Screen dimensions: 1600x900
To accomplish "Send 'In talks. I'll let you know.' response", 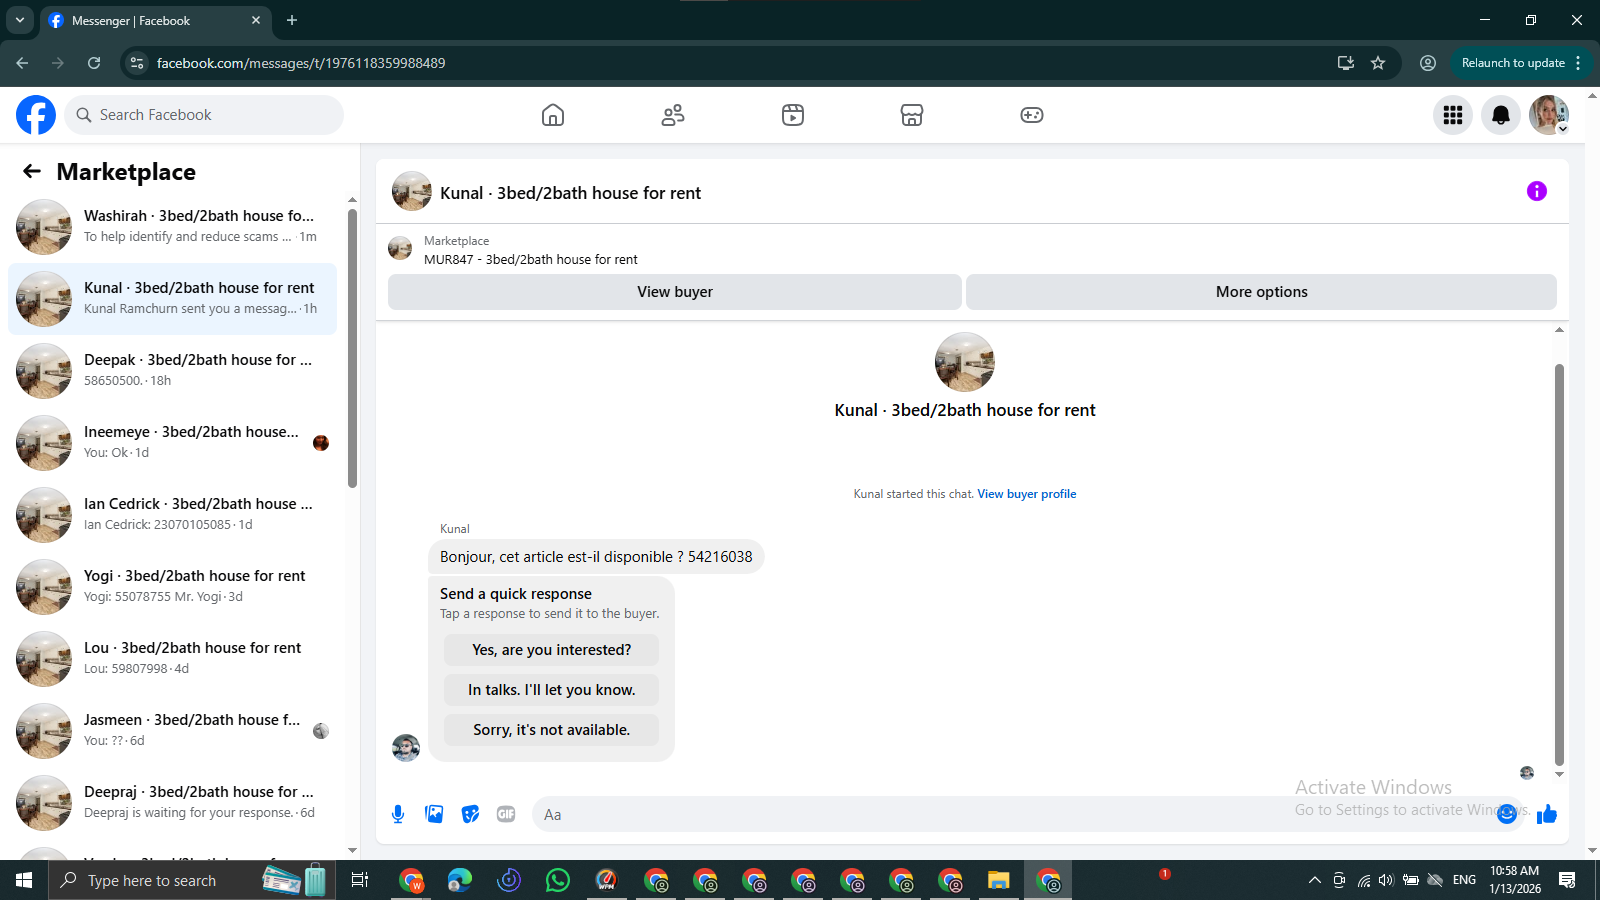I will point(552,690).
